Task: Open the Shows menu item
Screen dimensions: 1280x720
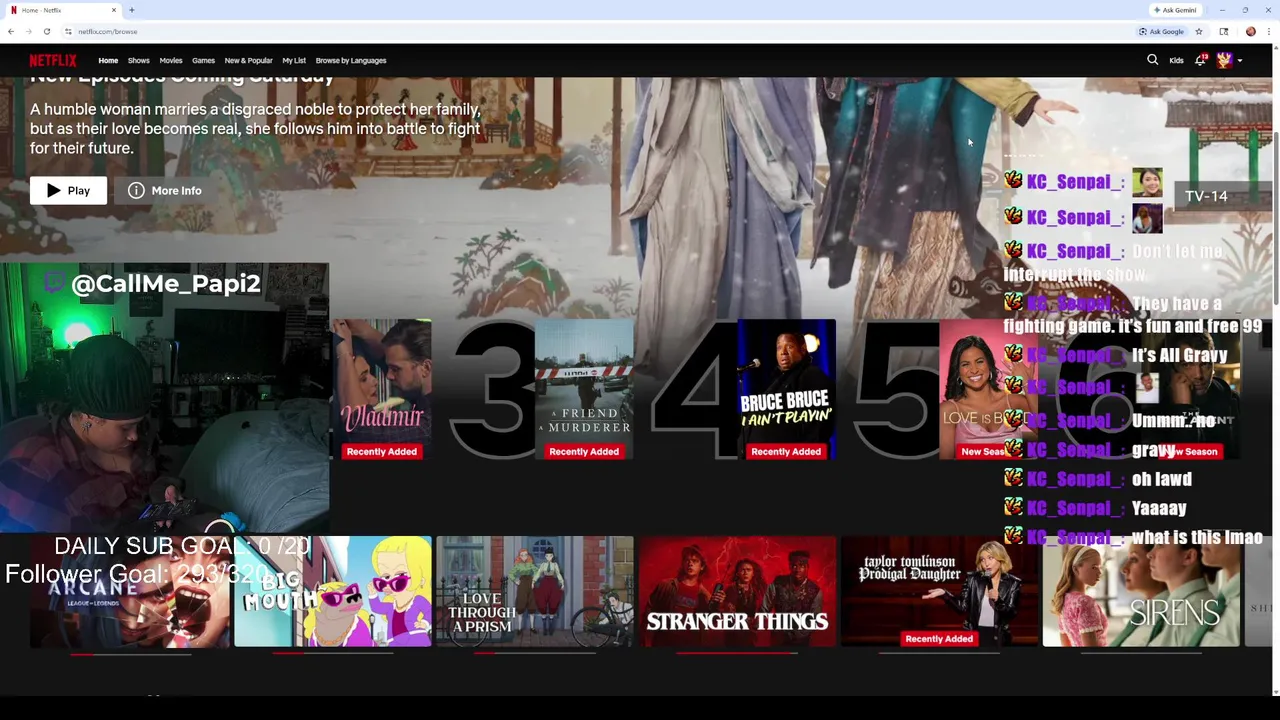Action: (138, 60)
